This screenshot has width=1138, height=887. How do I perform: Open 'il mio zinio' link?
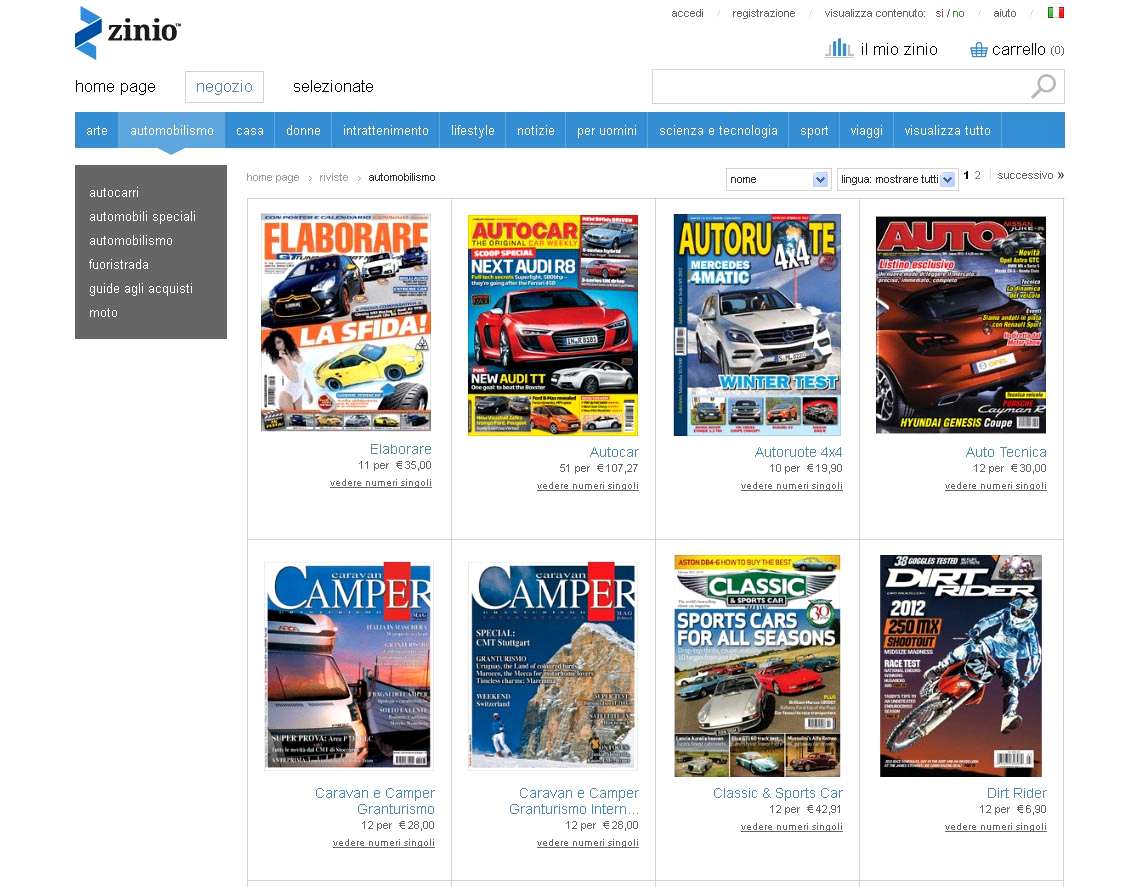pyautogui.click(x=899, y=49)
